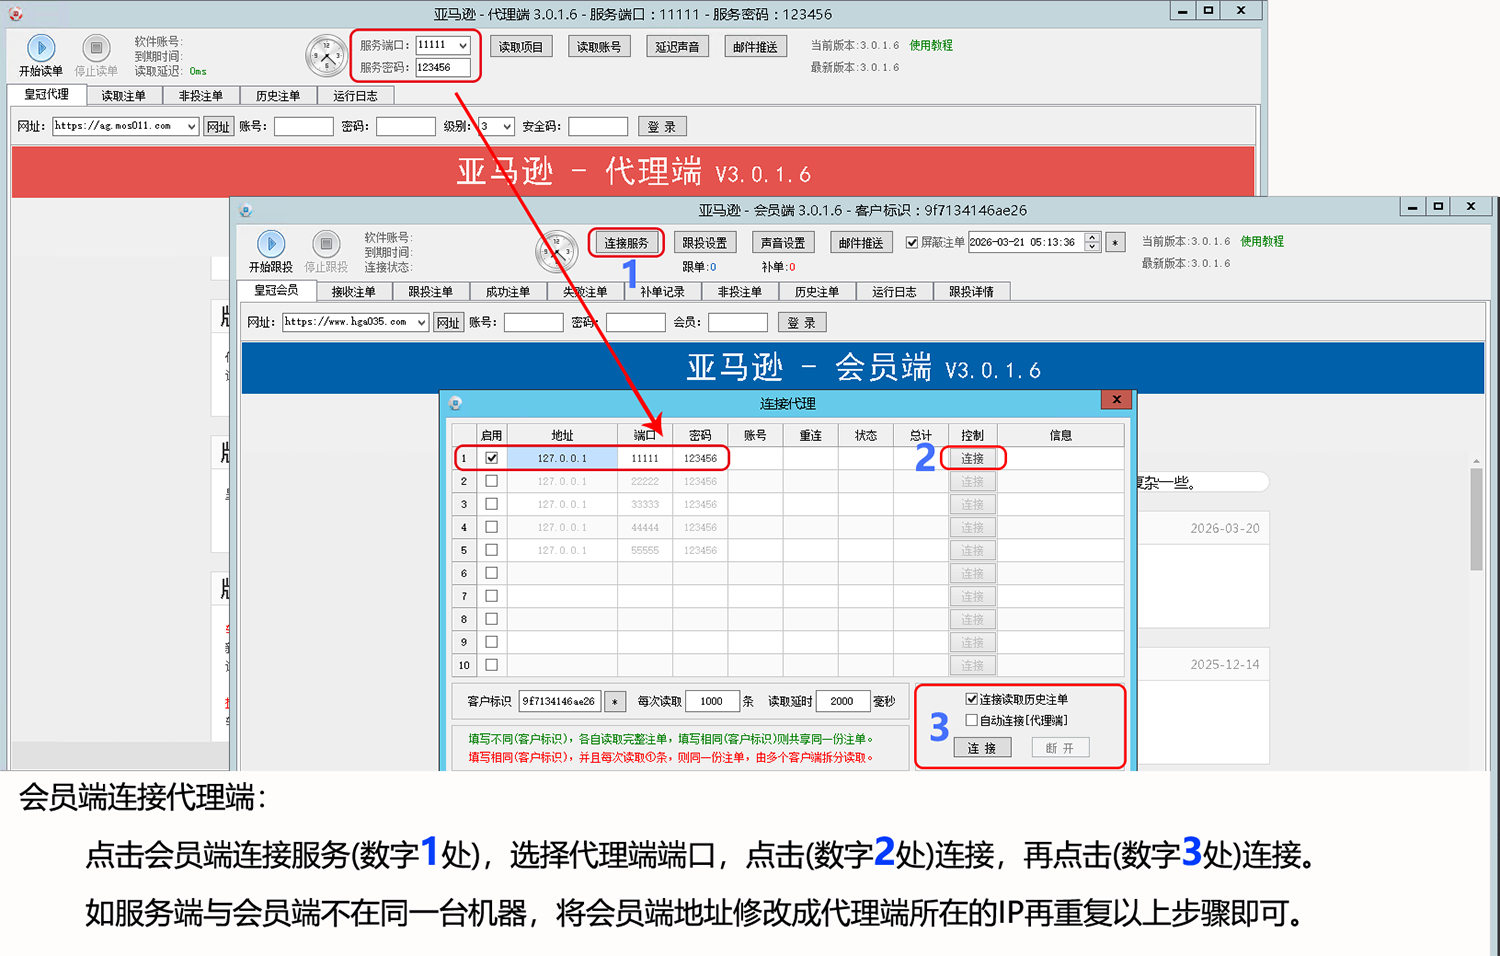Uncheck the enable checkbox for row 1
The image size is (1500, 956).
[x=491, y=458]
